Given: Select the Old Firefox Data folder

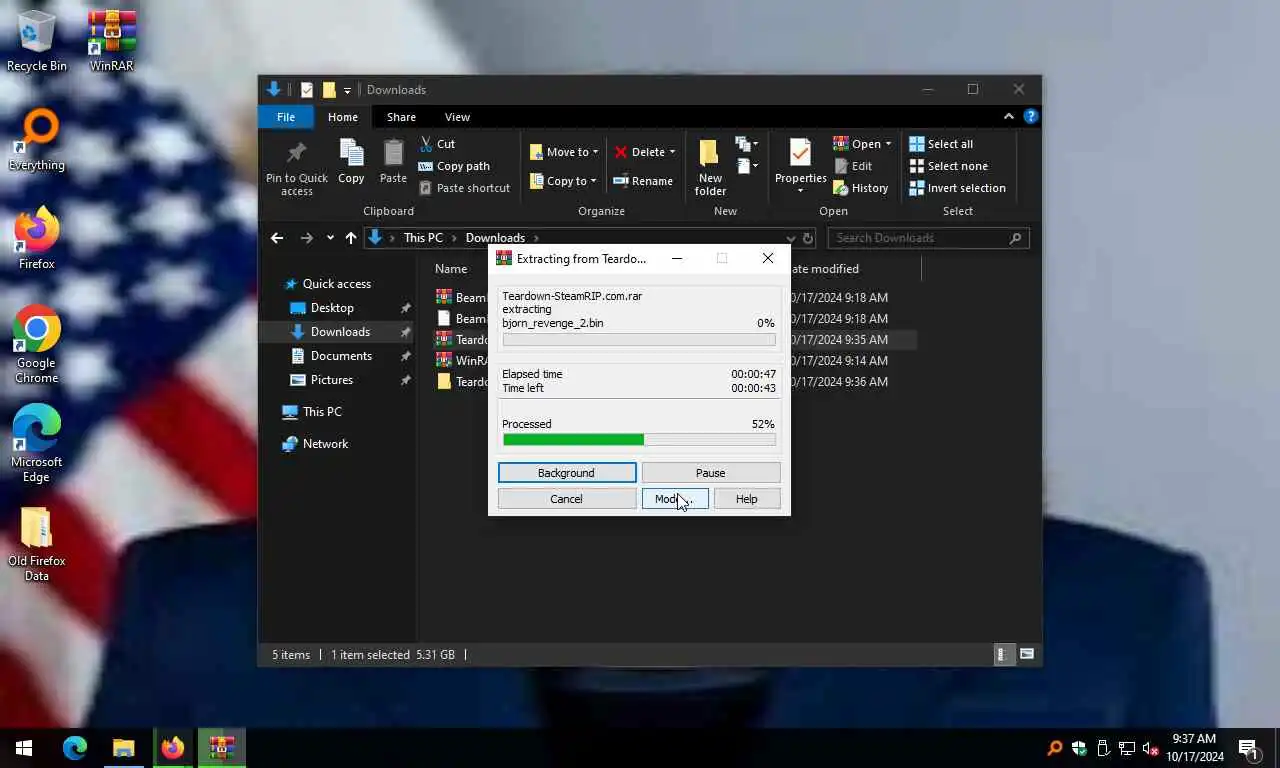Looking at the screenshot, I should (36, 543).
